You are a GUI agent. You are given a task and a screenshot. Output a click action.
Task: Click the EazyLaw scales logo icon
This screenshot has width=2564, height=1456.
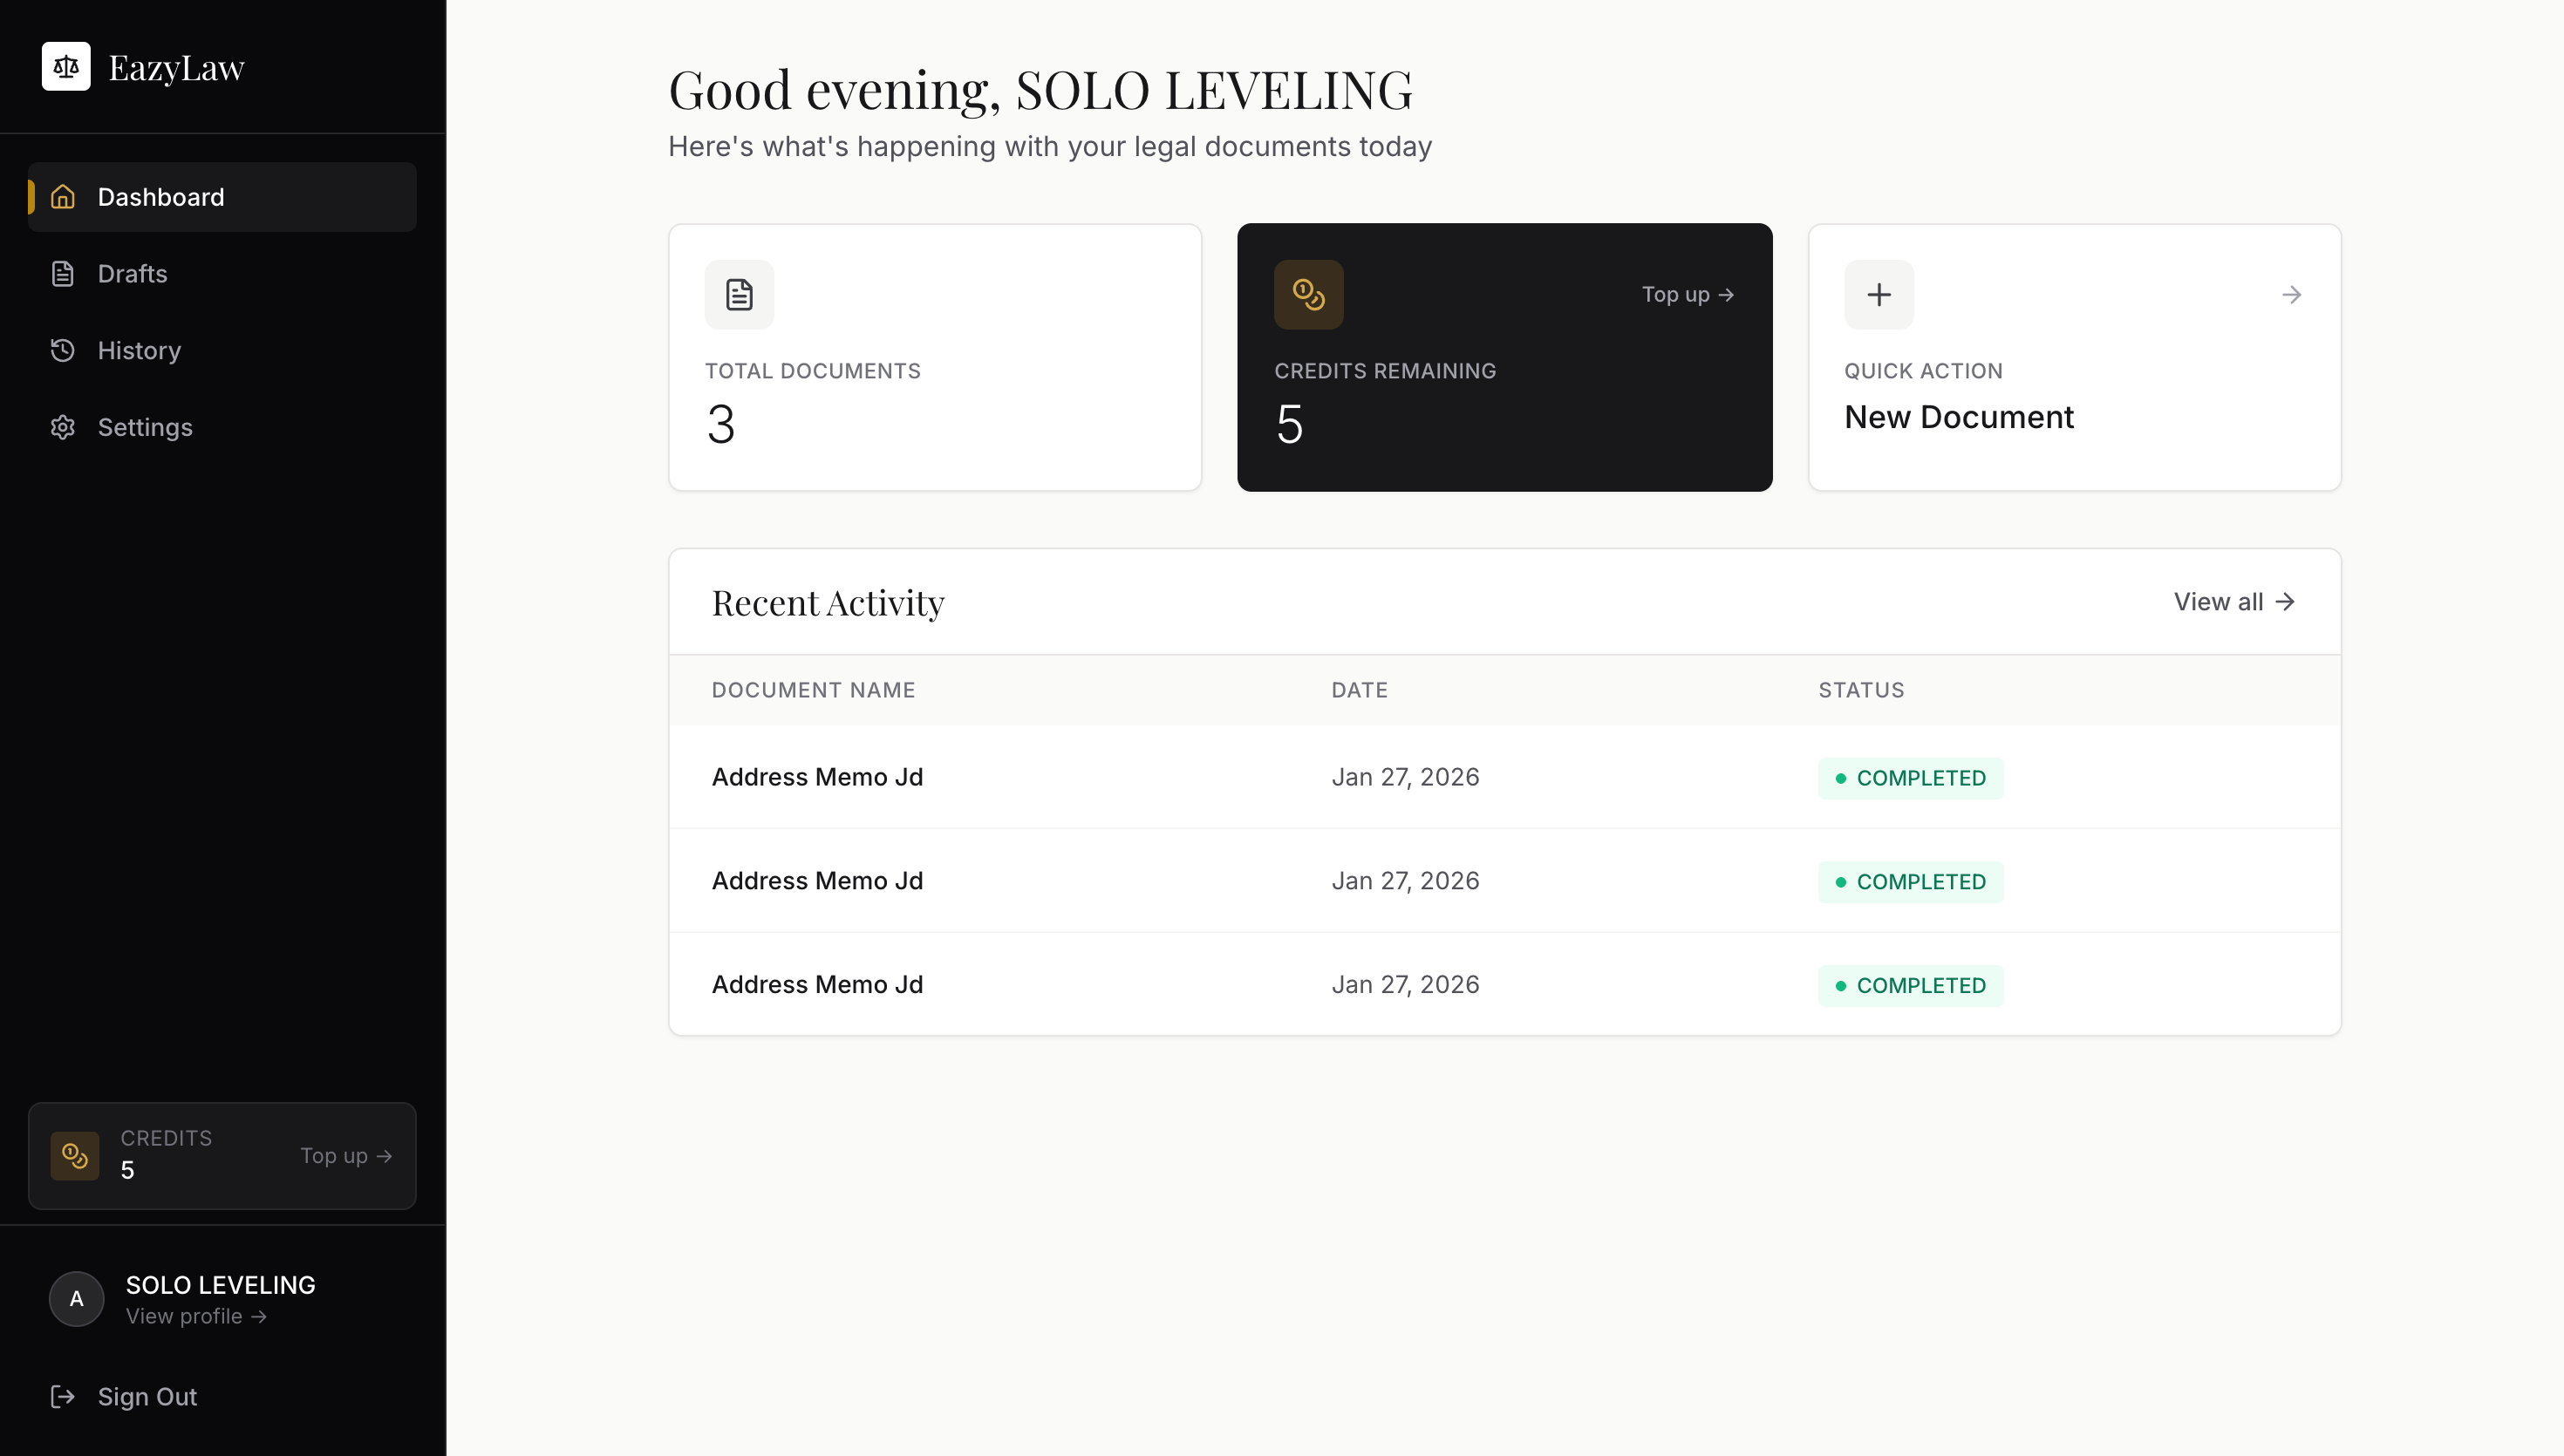pos(66,66)
